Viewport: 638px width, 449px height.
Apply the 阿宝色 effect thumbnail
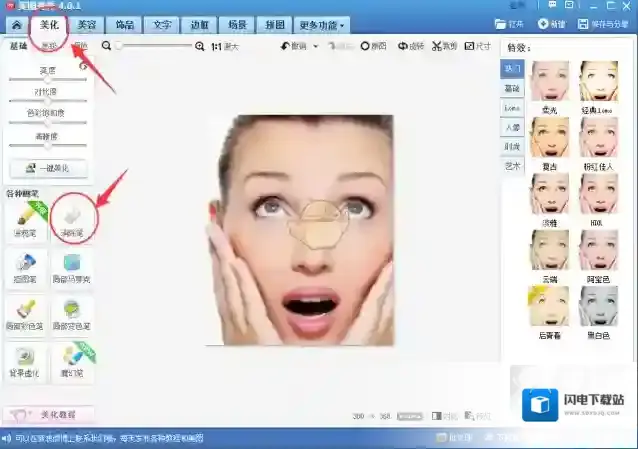point(599,250)
